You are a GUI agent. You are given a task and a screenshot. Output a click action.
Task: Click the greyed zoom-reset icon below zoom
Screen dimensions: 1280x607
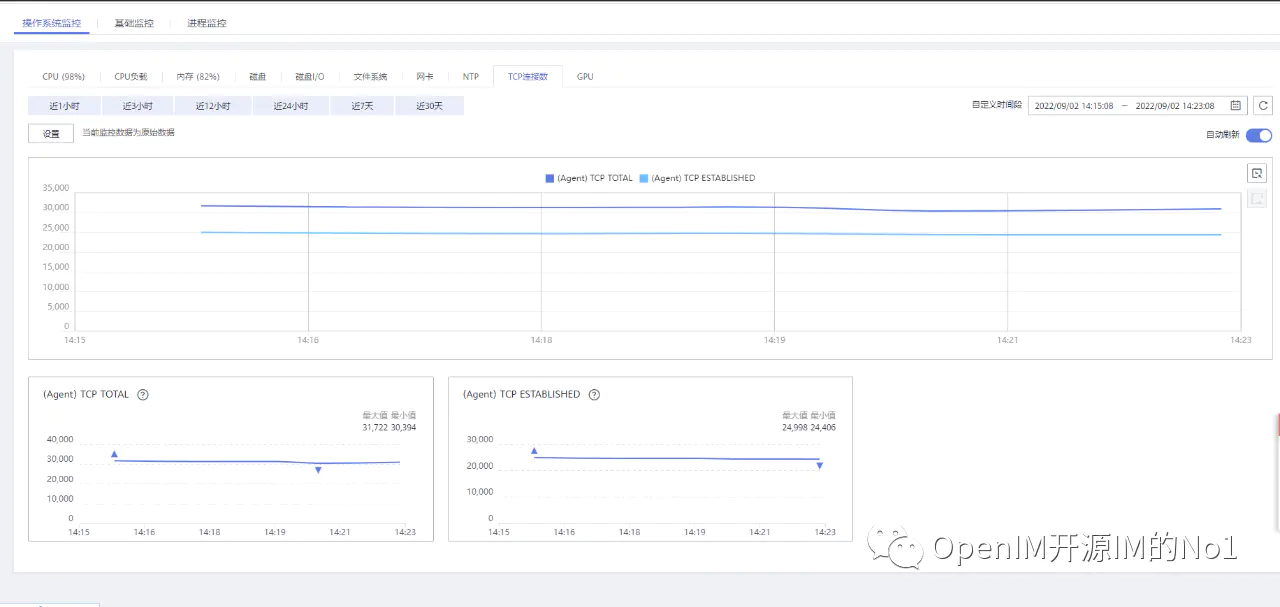[1257, 198]
